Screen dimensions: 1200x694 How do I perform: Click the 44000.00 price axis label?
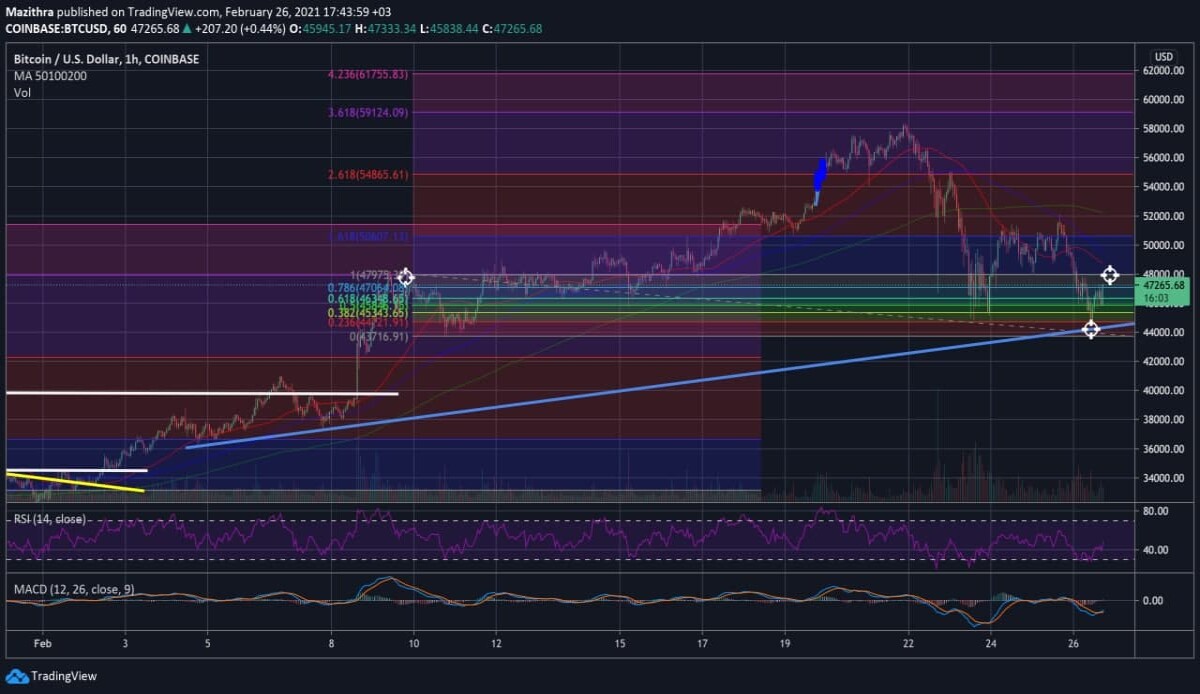coord(1166,332)
